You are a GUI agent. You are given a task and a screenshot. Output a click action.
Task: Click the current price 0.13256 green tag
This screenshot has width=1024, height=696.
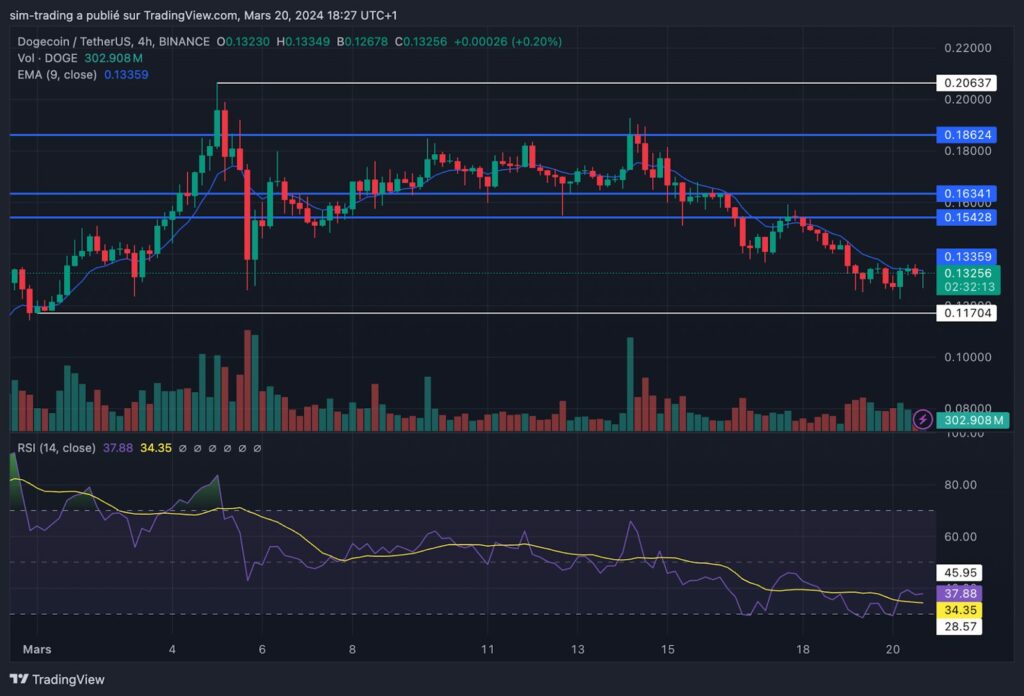point(968,279)
